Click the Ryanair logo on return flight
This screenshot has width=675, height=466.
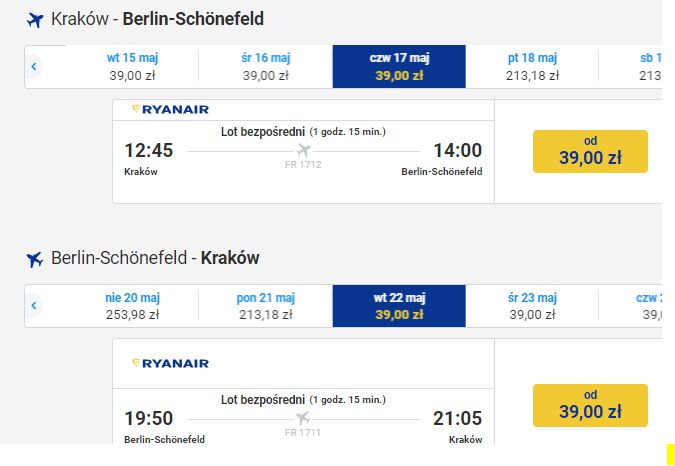pyautogui.click(x=170, y=364)
